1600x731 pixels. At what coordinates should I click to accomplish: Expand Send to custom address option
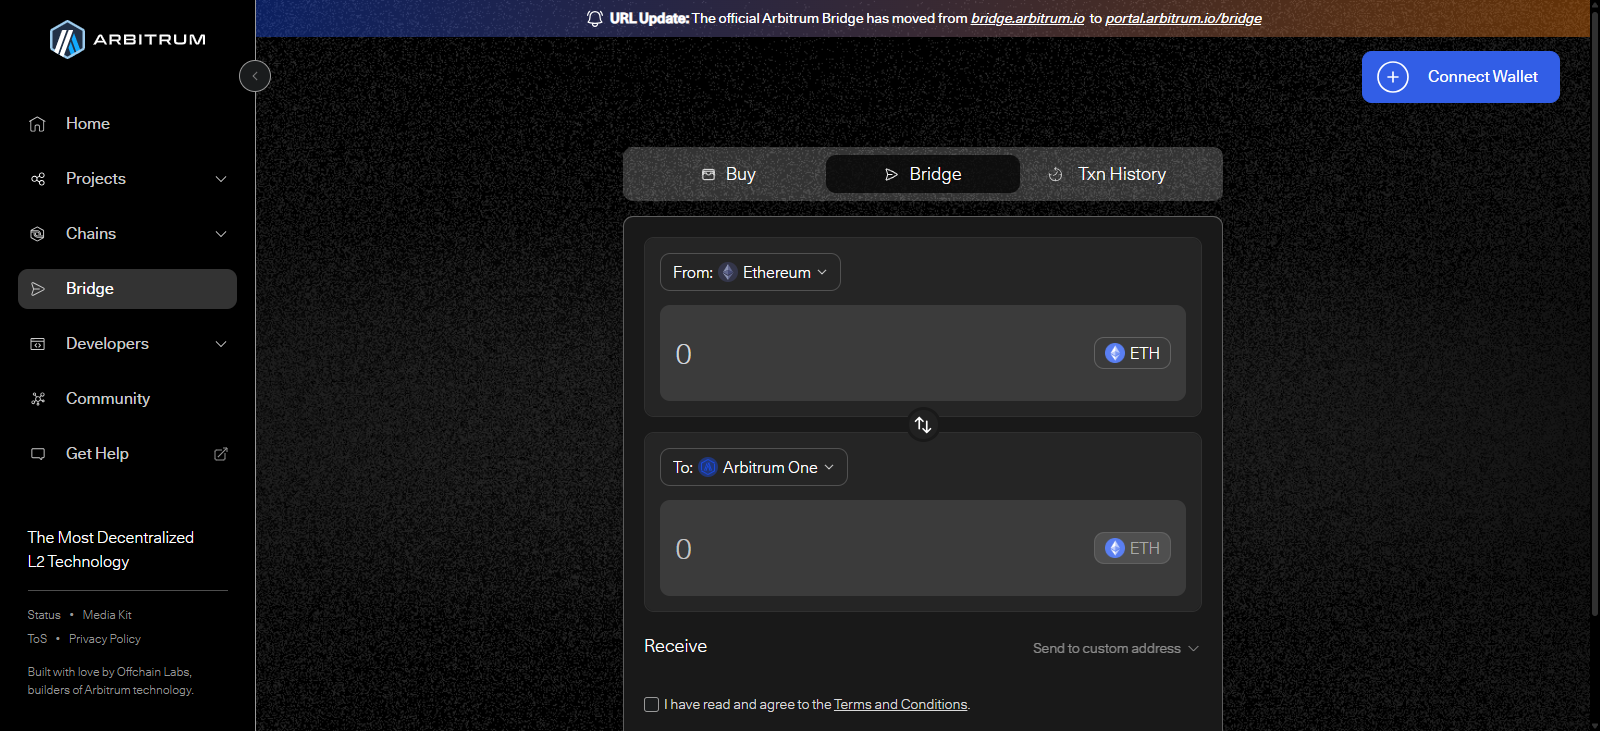[1115, 648]
